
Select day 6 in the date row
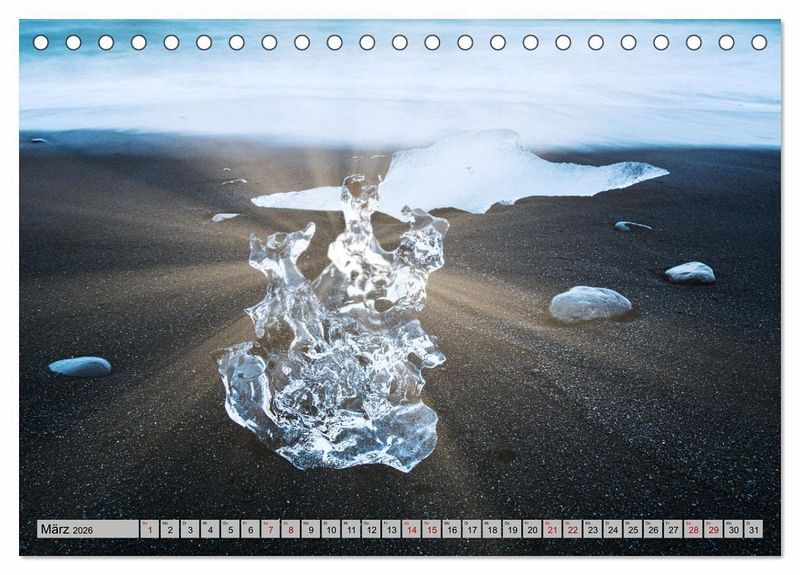click(251, 529)
